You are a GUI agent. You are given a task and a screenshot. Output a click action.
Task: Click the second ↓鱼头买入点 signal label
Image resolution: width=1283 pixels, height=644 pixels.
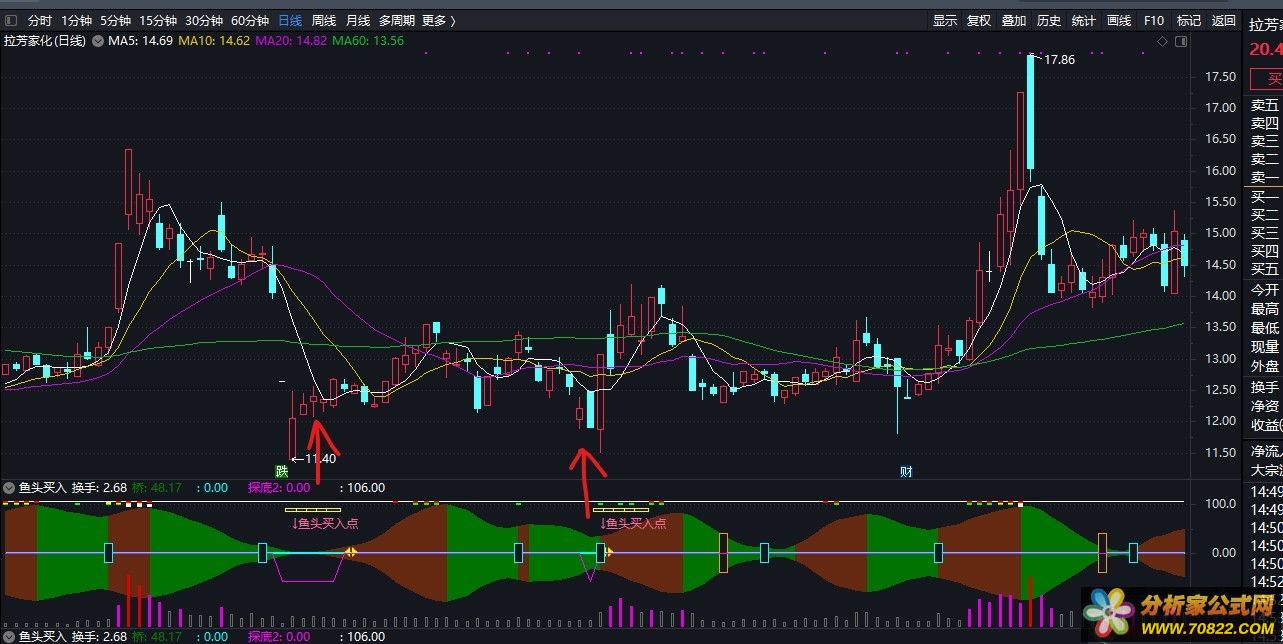[x=632, y=522]
